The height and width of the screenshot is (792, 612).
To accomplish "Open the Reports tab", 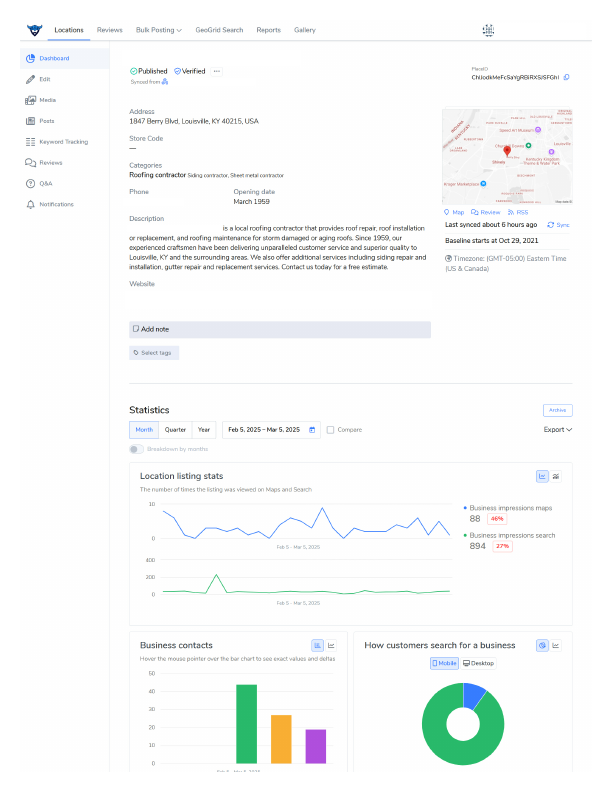I will click(x=269, y=30).
